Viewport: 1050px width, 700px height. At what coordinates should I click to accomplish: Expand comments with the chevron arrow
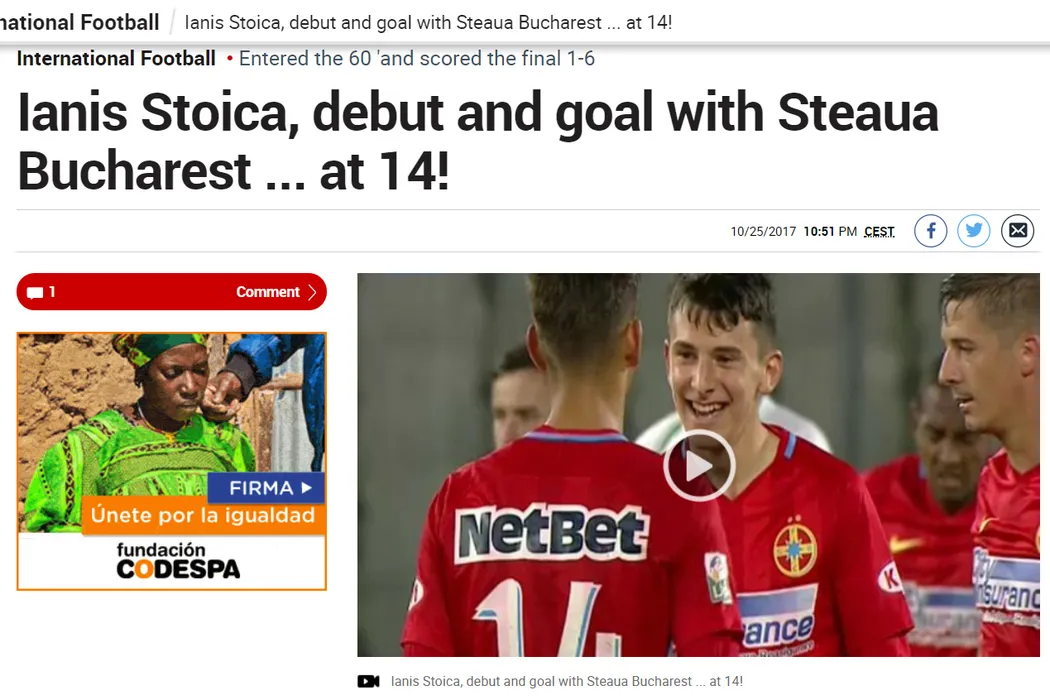(x=312, y=292)
